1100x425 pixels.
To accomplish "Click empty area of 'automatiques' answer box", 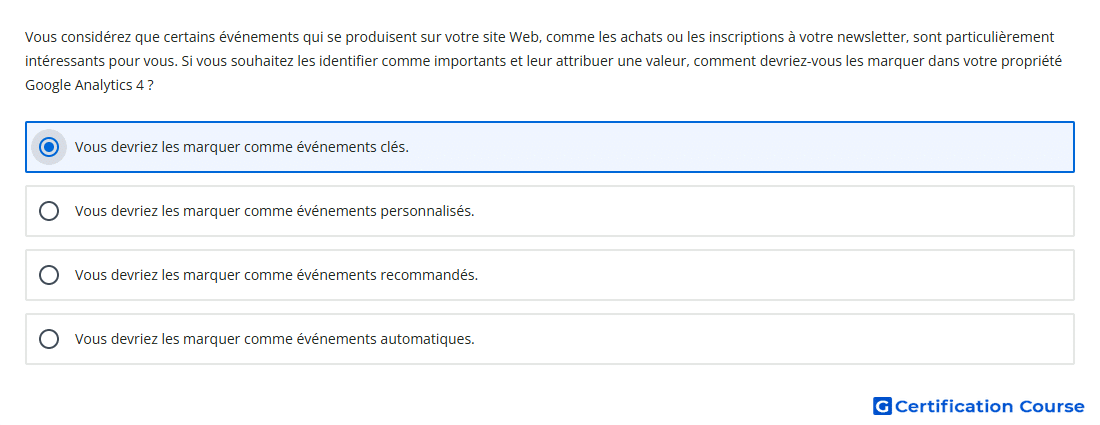I will point(772,339).
